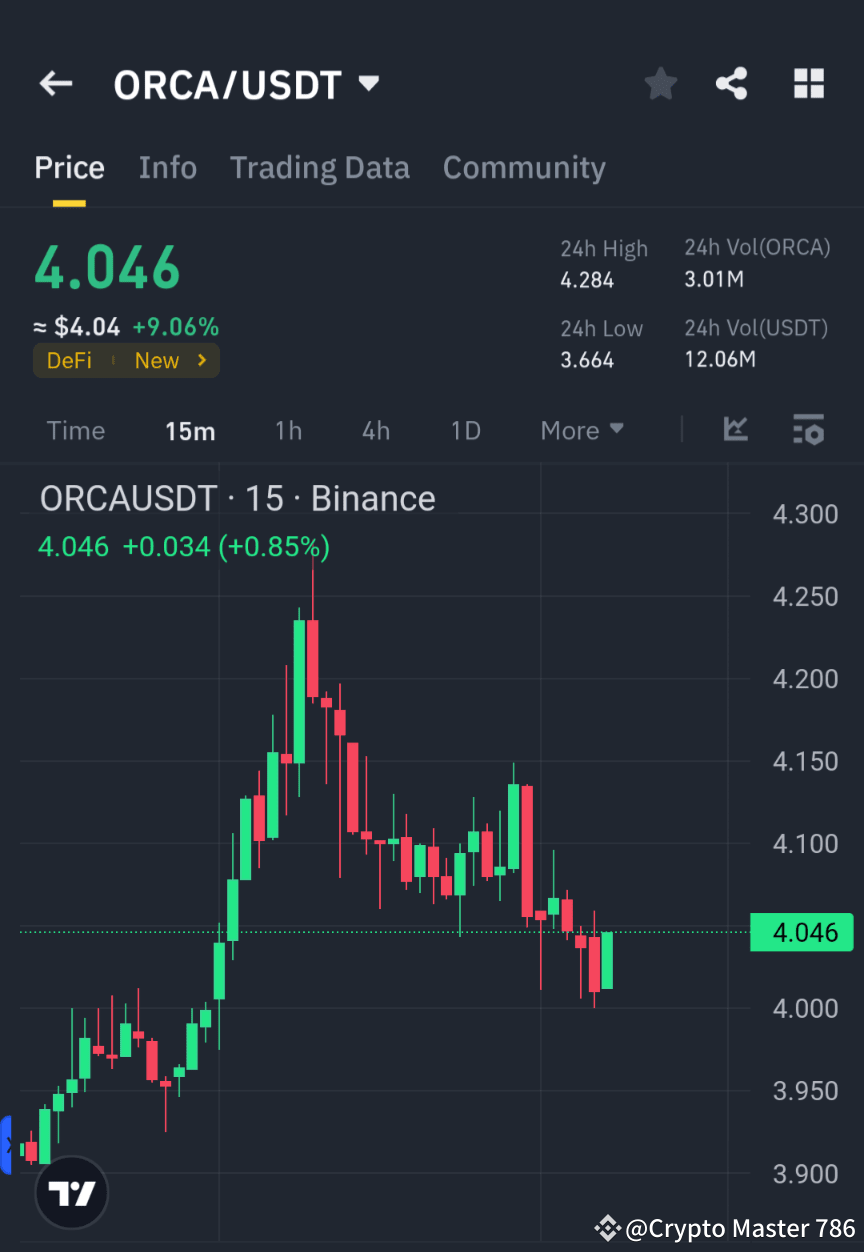Open the DeFi New tag chevron
The width and height of the screenshot is (864, 1252).
pos(205,360)
